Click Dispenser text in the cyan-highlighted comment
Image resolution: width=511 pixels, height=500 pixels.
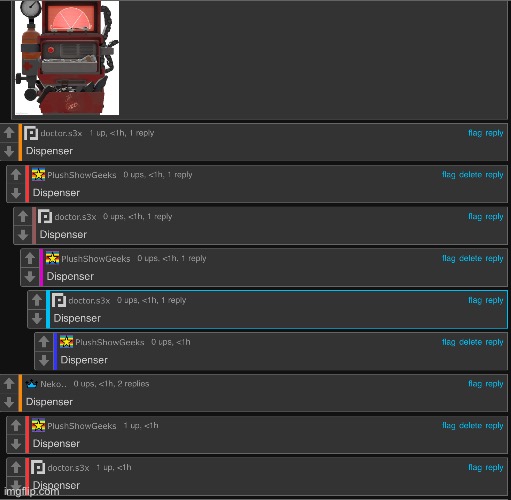[77, 318]
